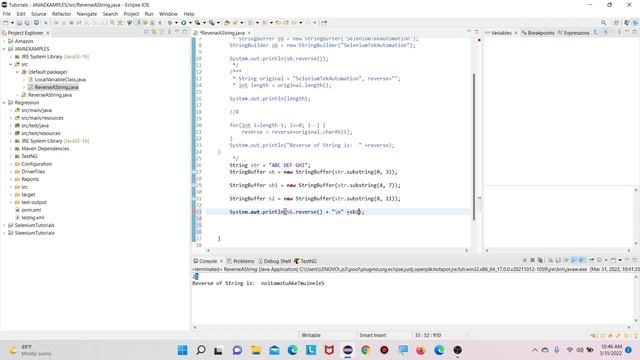The image size is (640, 360).
Task: Open New file dropdown arrow
Action: click(12, 23)
